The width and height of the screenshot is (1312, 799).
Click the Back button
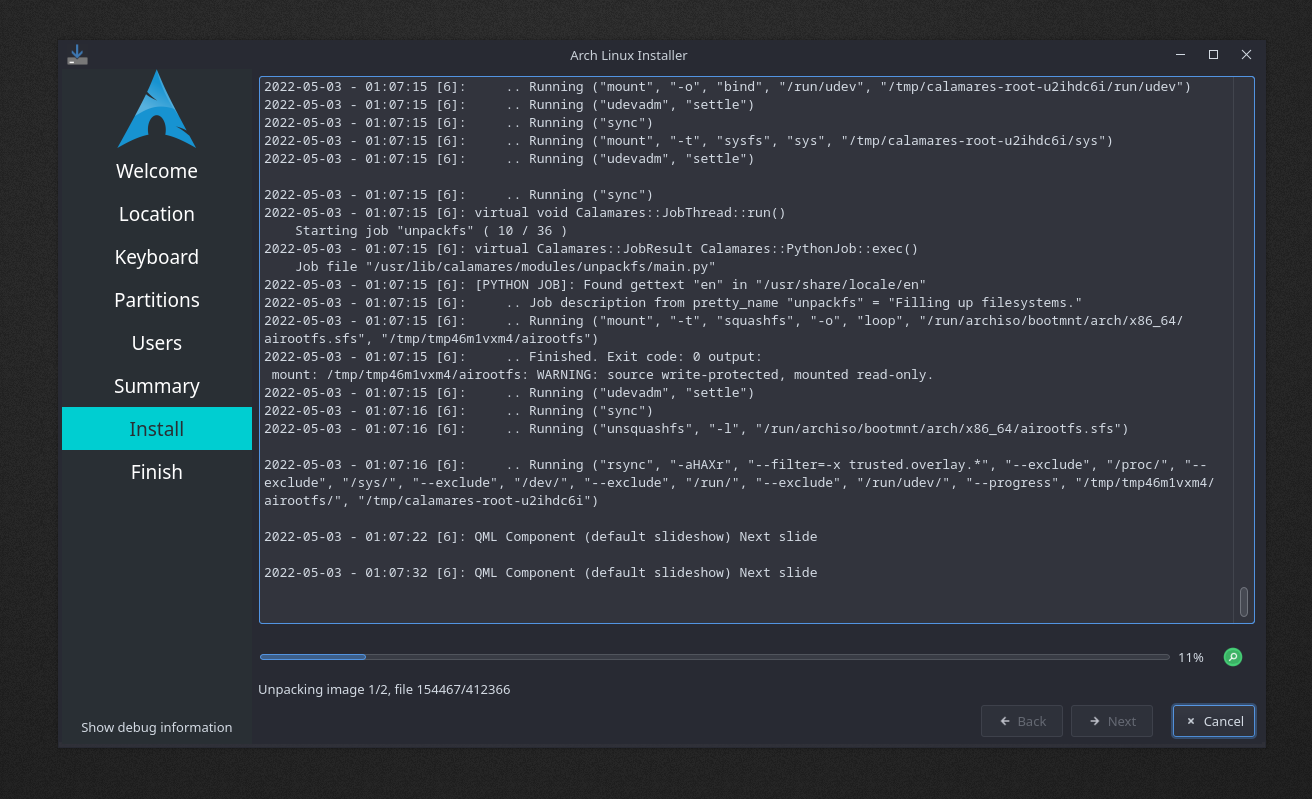click(x=1022, y=721)
